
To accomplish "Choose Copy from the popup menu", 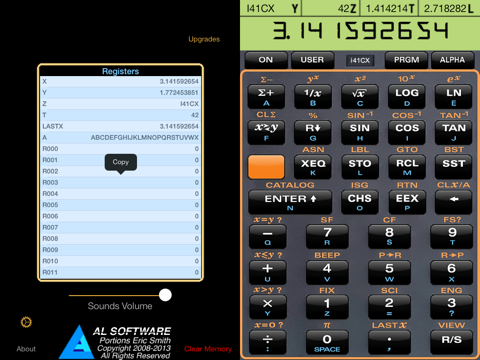I will [121, 162].
